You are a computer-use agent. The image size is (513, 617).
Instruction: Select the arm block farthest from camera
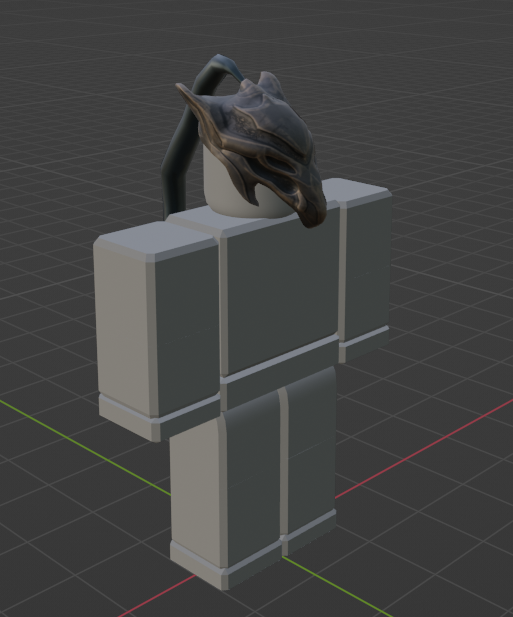[364, 272]
